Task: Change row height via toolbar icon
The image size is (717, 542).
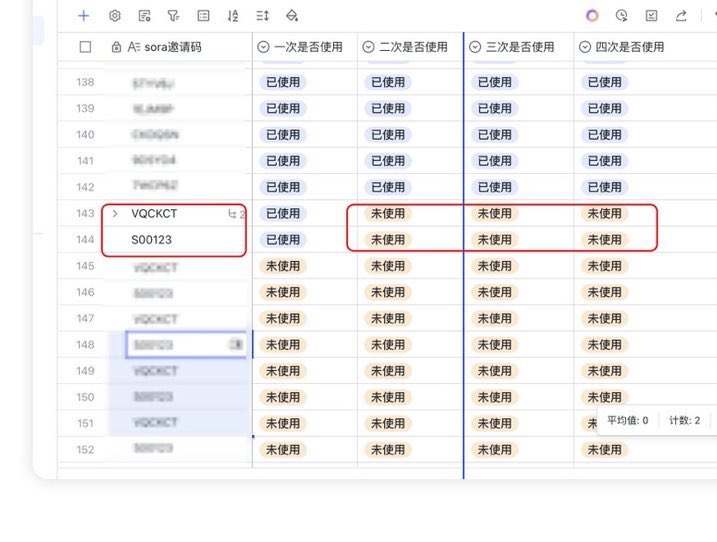Action: 262,16
